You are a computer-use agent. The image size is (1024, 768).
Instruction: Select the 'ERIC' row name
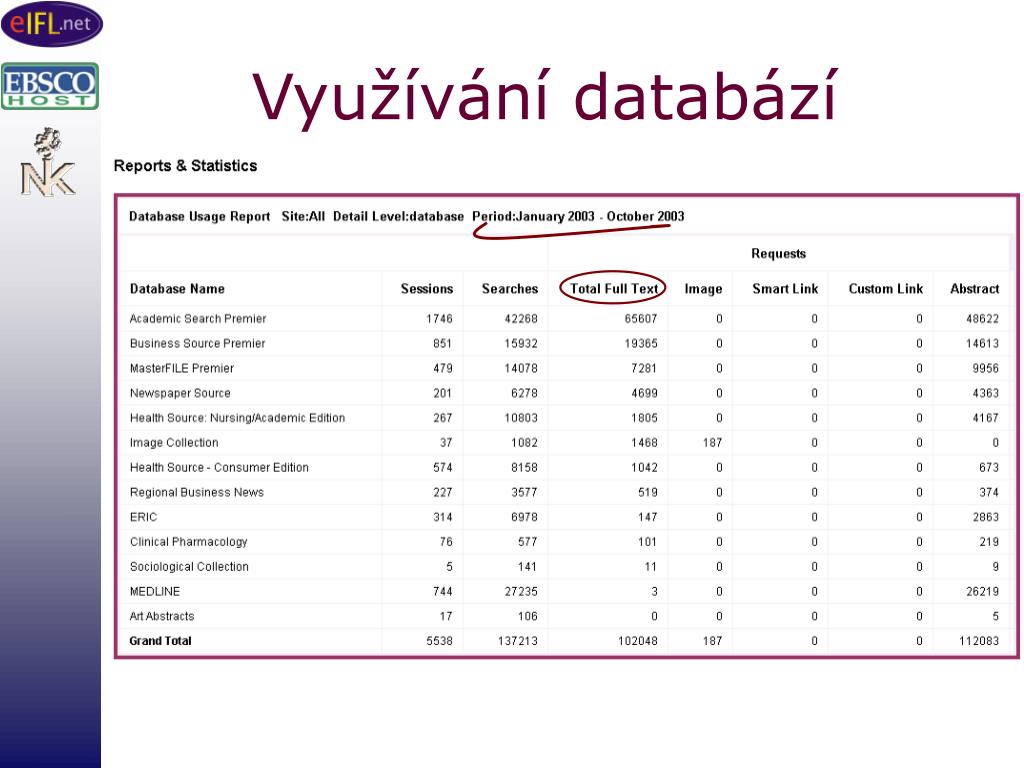(x=143, y=517)
